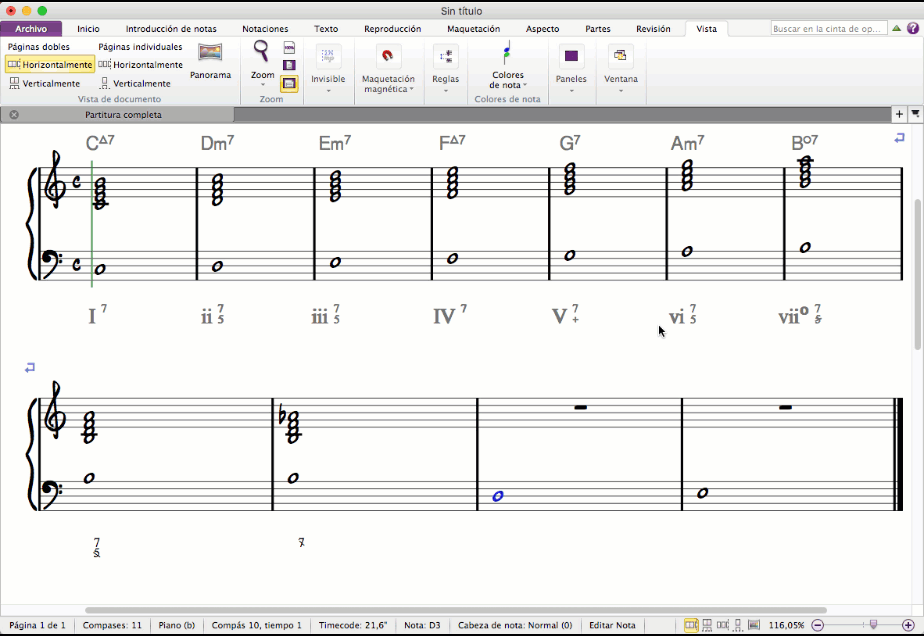Open tab list dropdown at right
924x636 pixels.
point(915,114)
